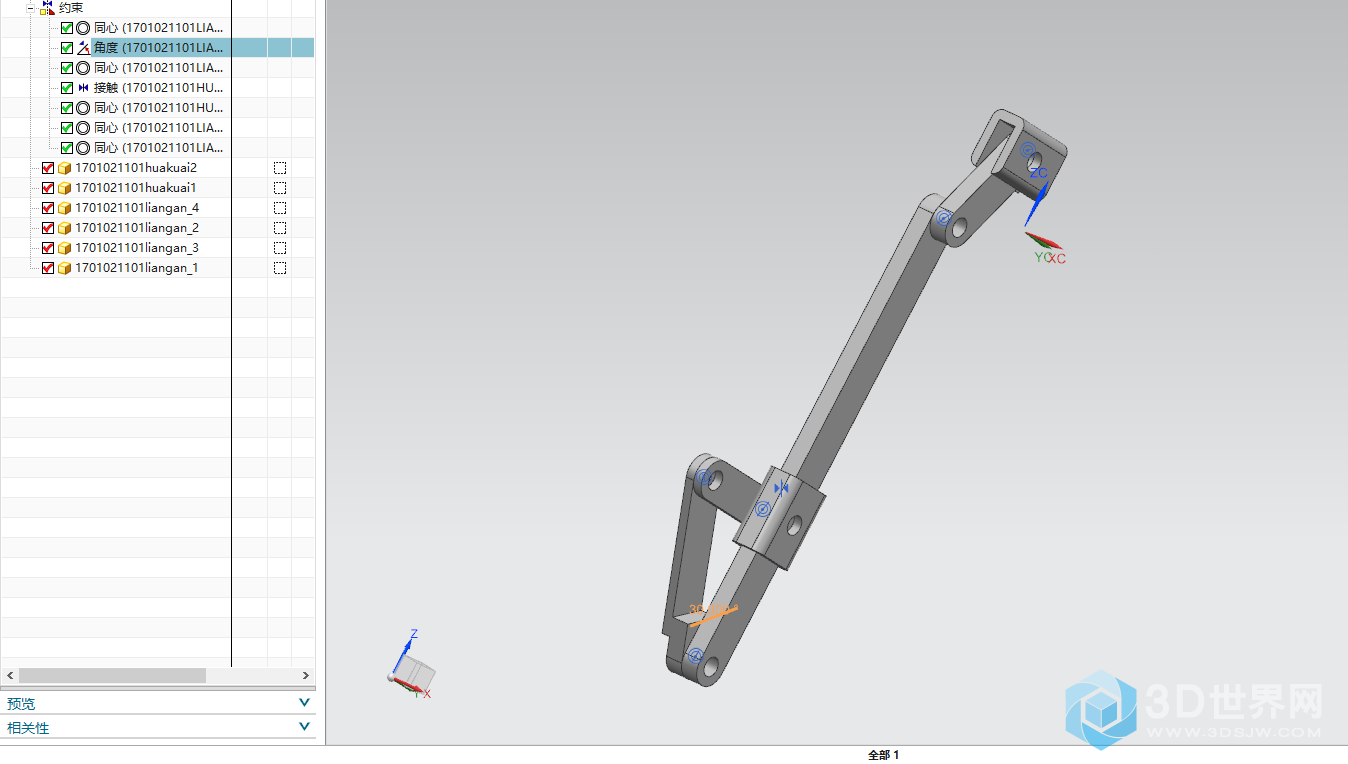Collapse the 约束 constraints node
The image size is (1348, 764).
tap(30, 8)
